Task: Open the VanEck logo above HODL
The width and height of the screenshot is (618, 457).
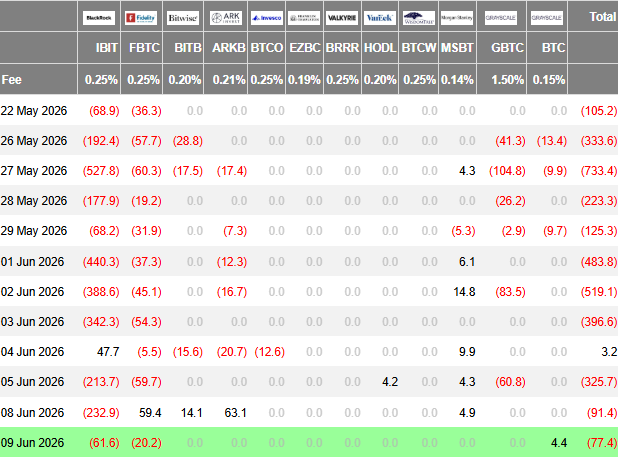Action: coord(380,18)
